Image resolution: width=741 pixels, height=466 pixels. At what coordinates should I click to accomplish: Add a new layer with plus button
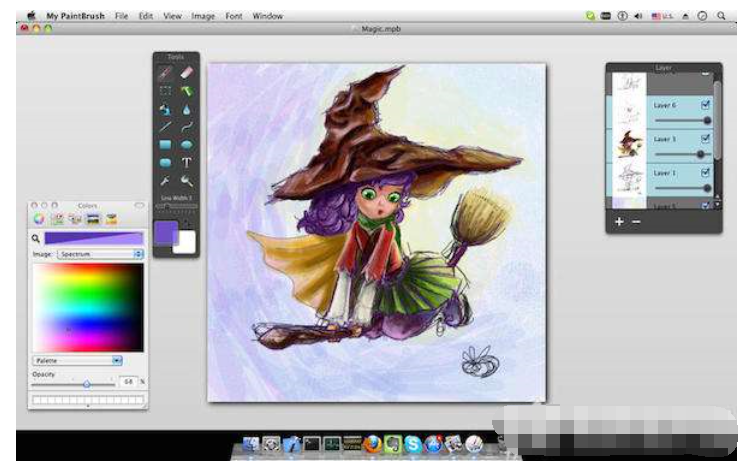pos(619,222)
